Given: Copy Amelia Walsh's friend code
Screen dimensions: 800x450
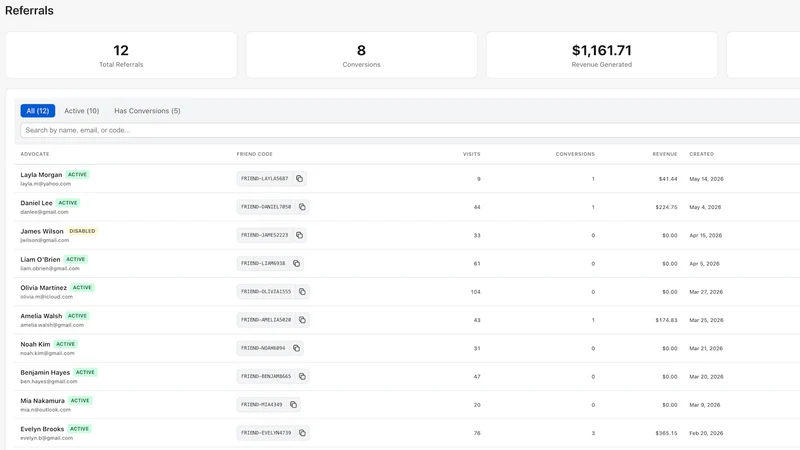Looking at the screenshot, I should tap(302, 320).
